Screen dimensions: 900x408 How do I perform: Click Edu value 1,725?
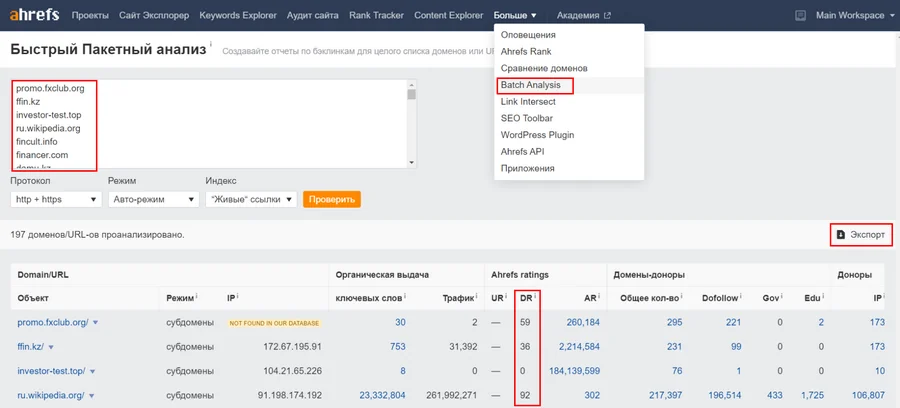tap(812, 396)
